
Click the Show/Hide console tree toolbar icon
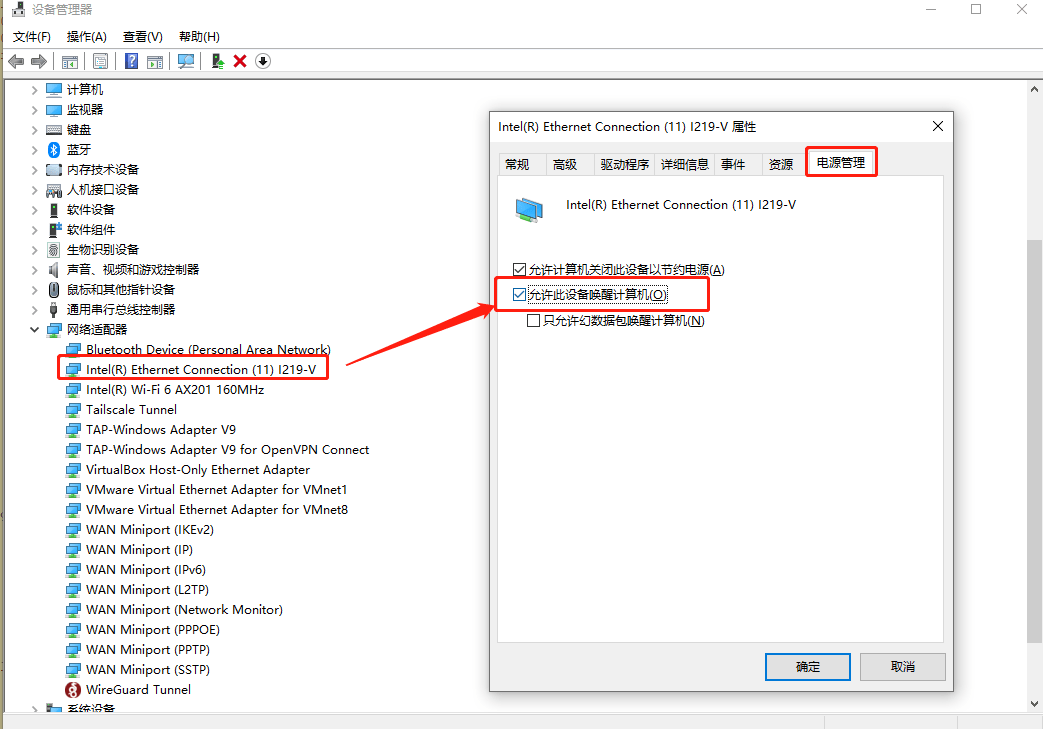point(70,61)
